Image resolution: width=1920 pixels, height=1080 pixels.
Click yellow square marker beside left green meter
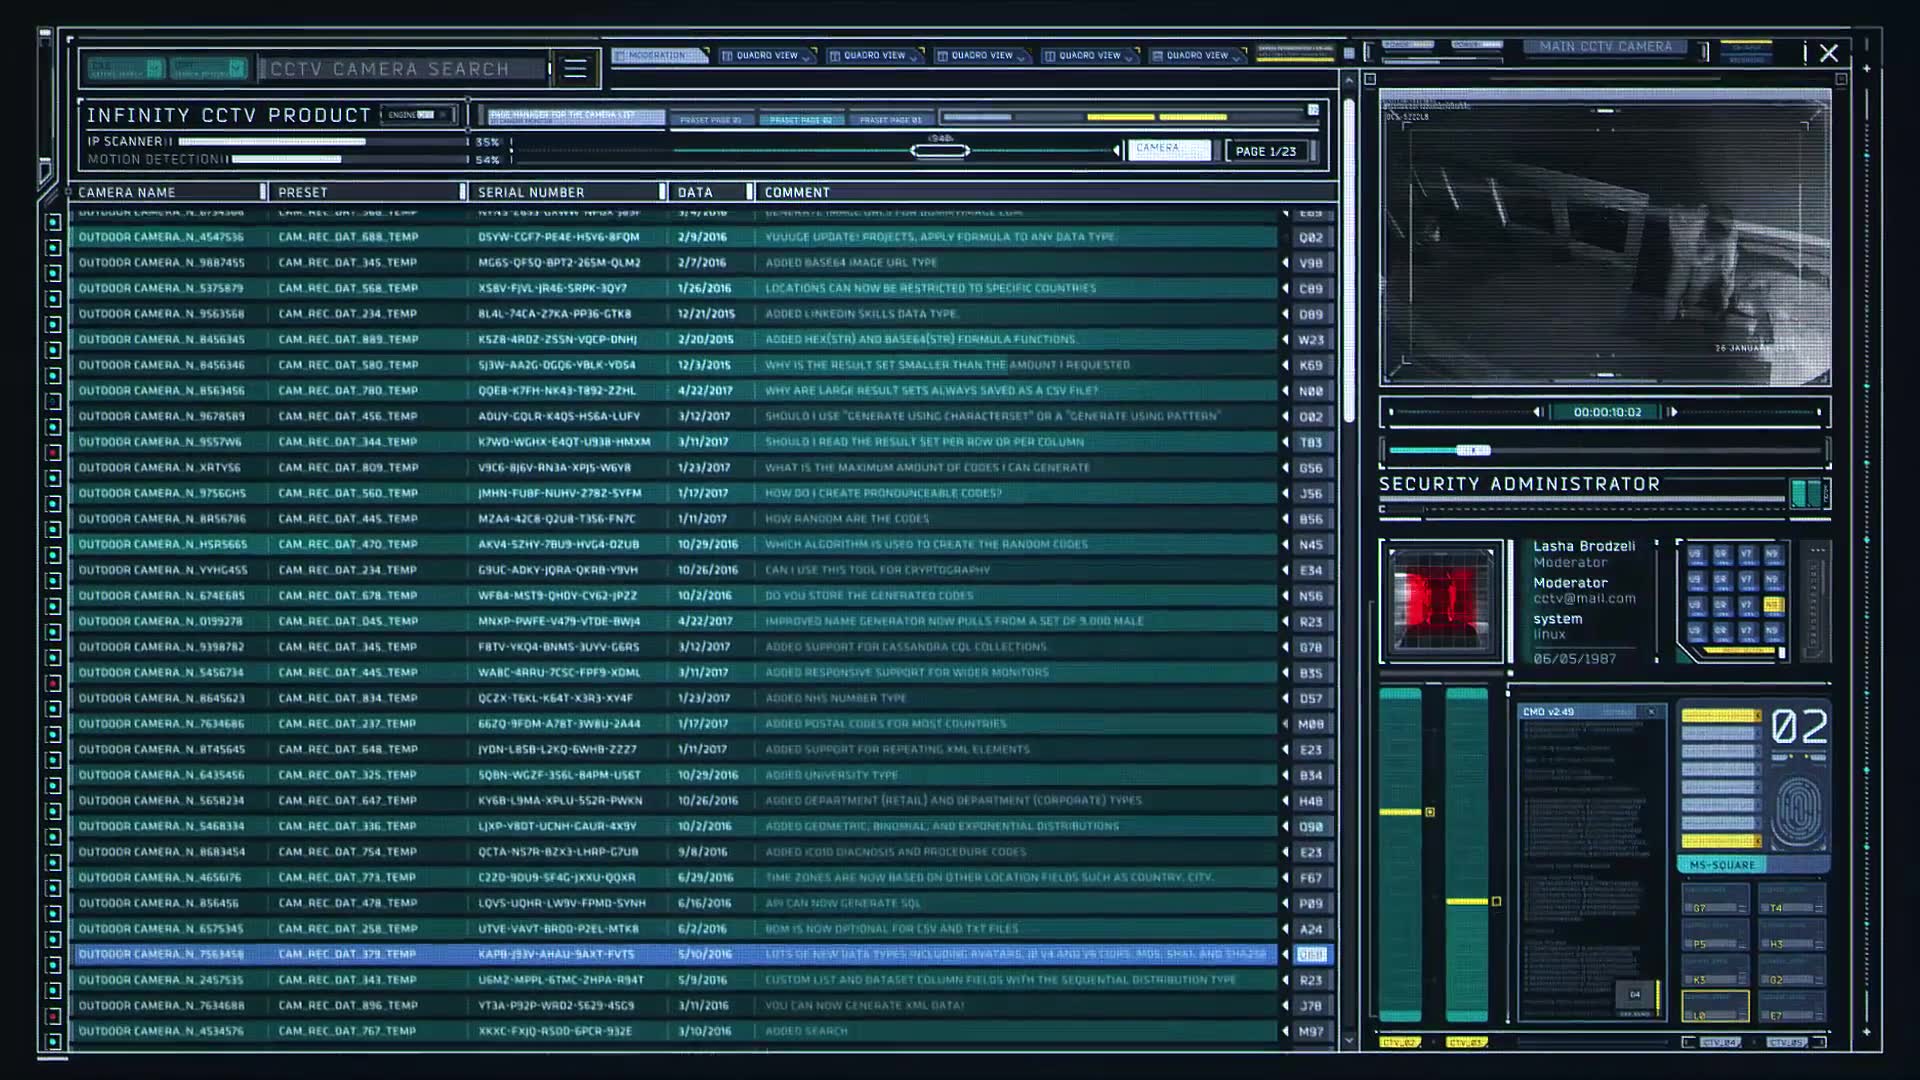1430,812
